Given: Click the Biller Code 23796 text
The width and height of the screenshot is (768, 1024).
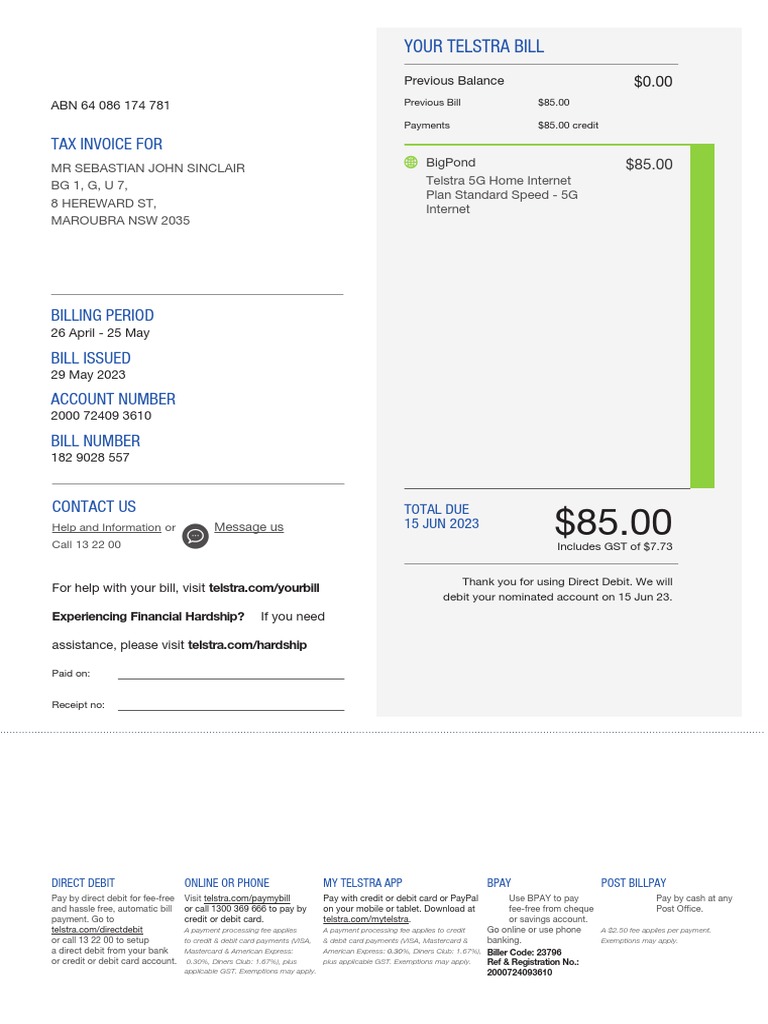Looking at the screenshot, I should [x=524, y=952].
